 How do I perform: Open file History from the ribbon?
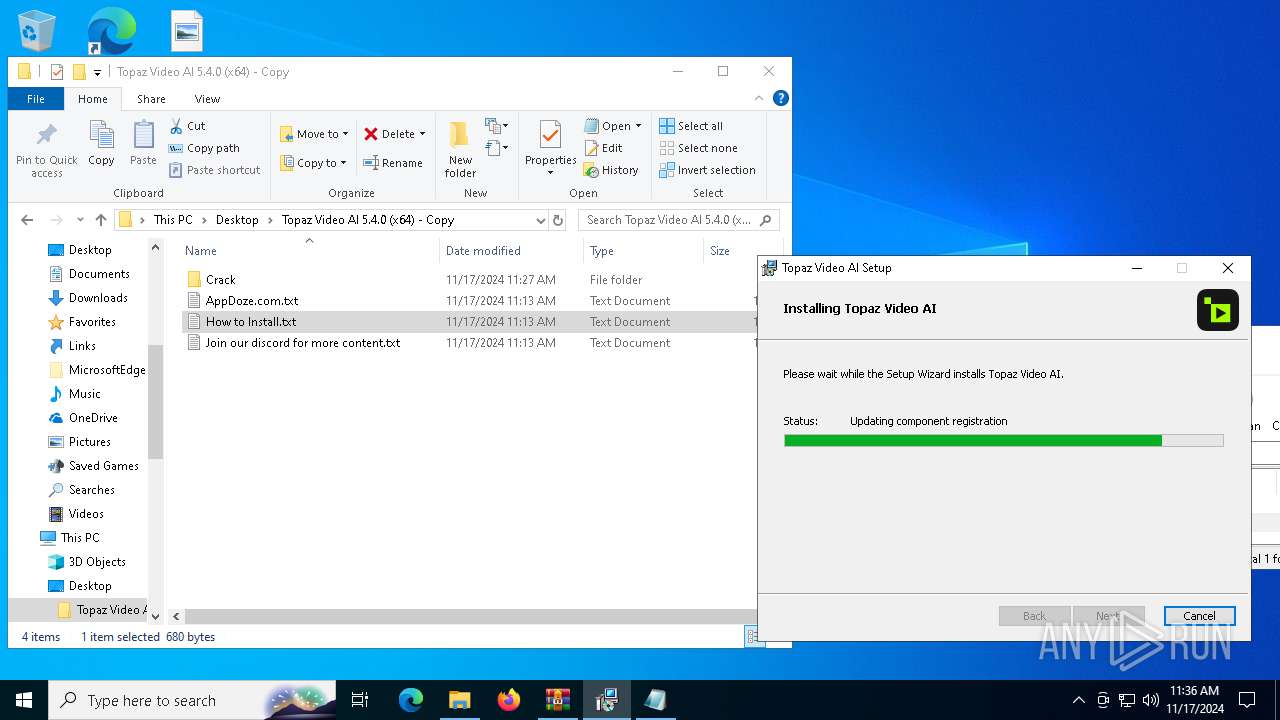(x=611, y=170)
